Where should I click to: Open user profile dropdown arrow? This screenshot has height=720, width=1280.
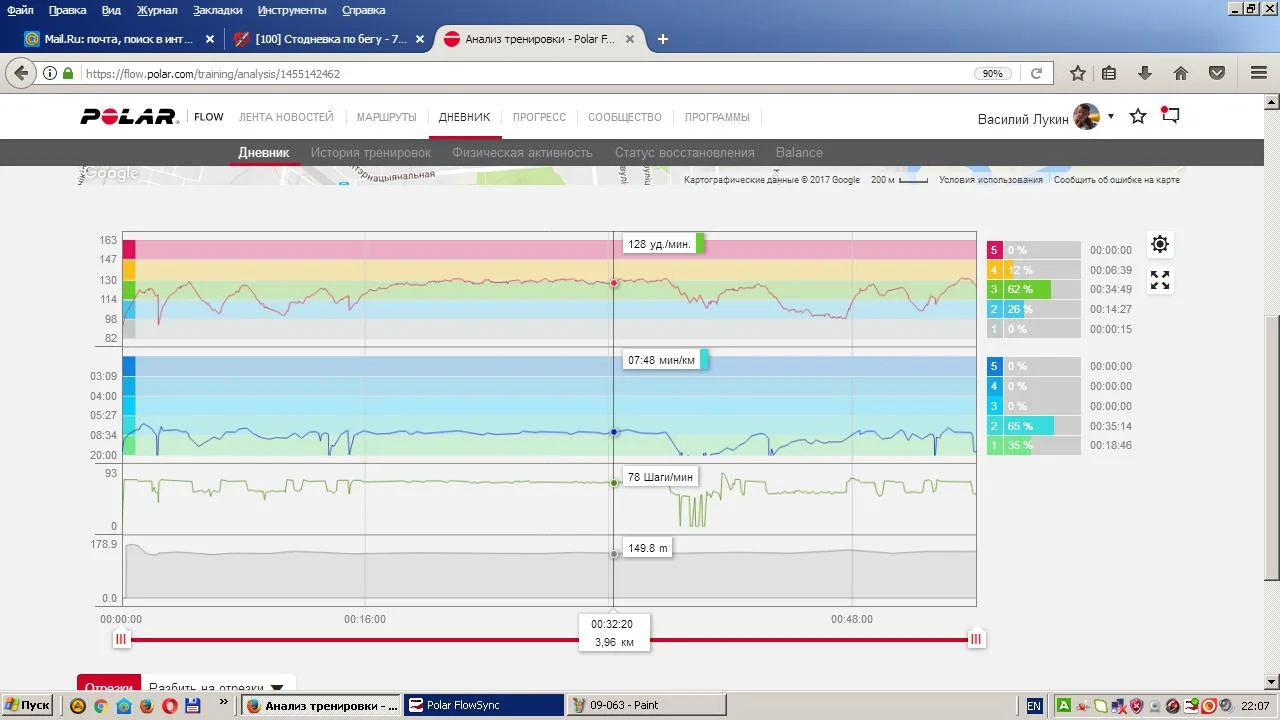1110,117
